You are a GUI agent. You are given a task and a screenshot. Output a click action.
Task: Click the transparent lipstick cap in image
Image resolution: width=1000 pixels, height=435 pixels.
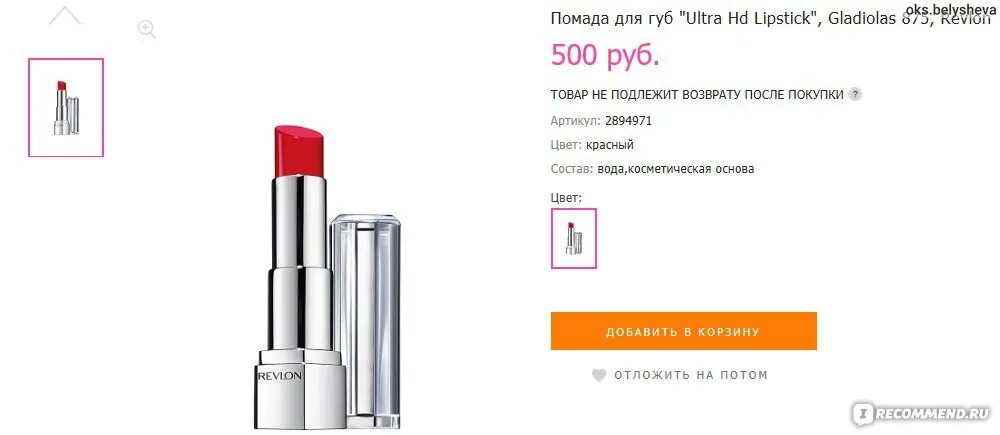[366, 321]
